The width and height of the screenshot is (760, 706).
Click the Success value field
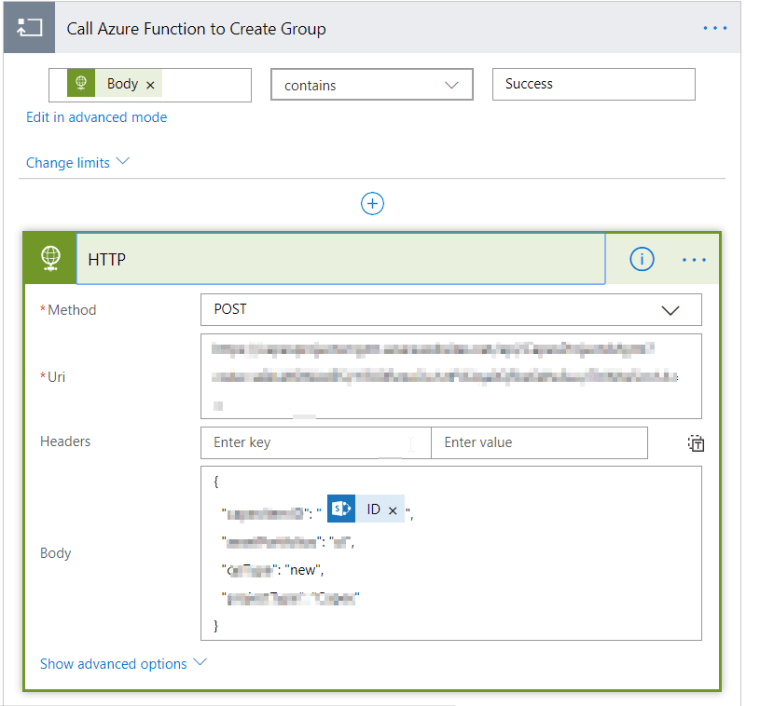pyautogui.click(x=594, y=84)
